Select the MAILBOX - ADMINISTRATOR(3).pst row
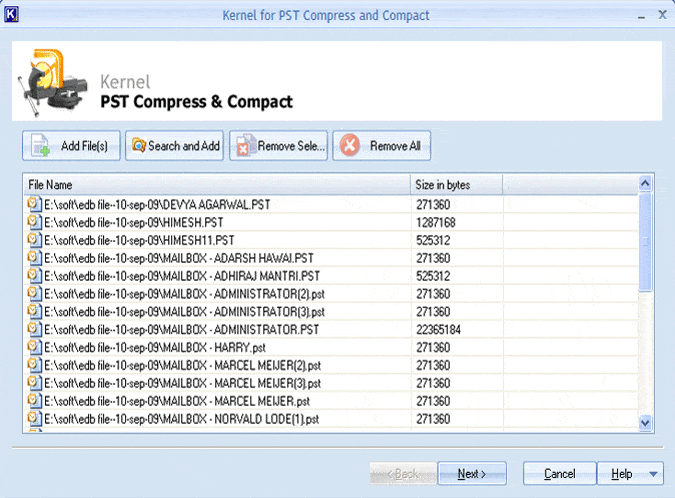 pyautogui.click(x=331, y=312)
